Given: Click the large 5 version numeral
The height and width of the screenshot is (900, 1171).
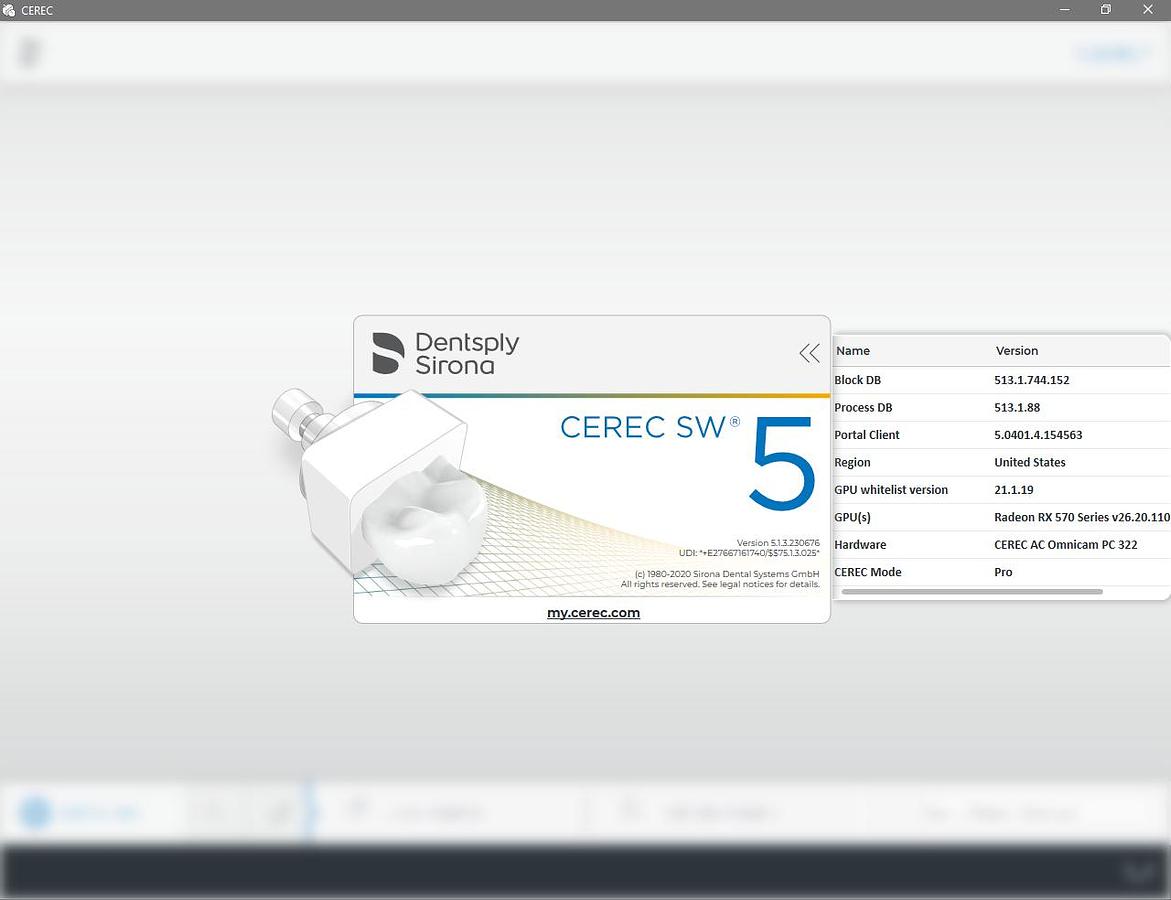Looking at the screenshot, I should 782,463.
